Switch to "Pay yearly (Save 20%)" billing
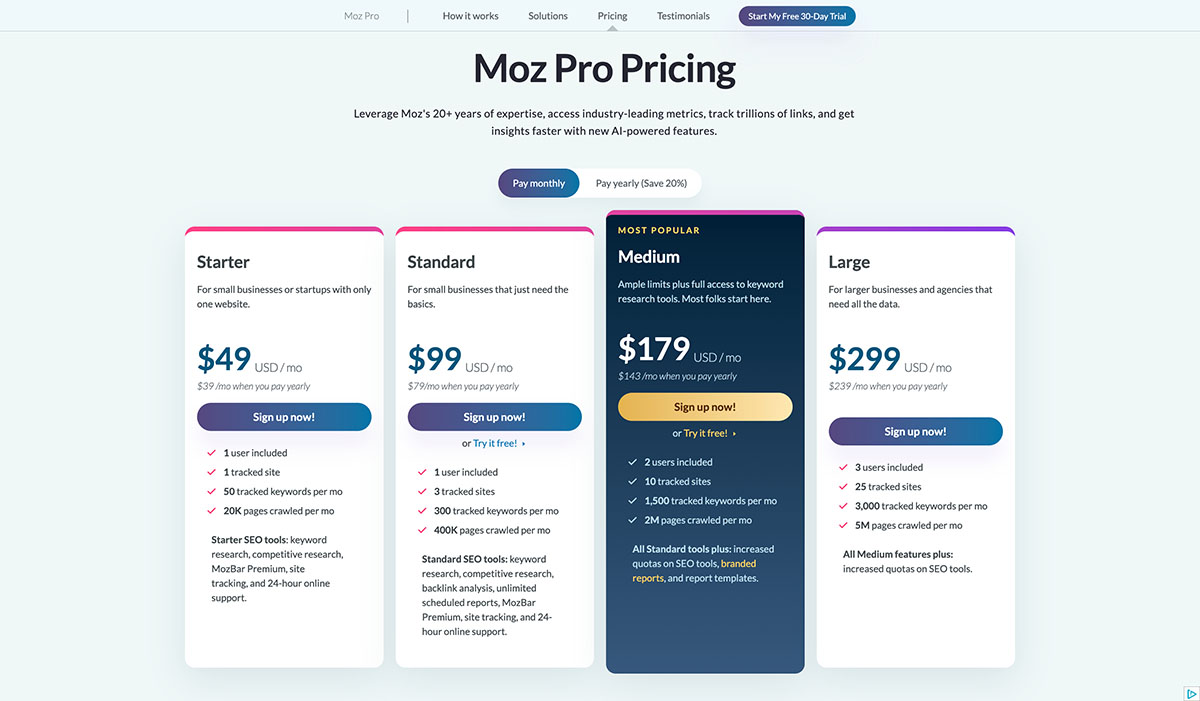 [640, 183]
